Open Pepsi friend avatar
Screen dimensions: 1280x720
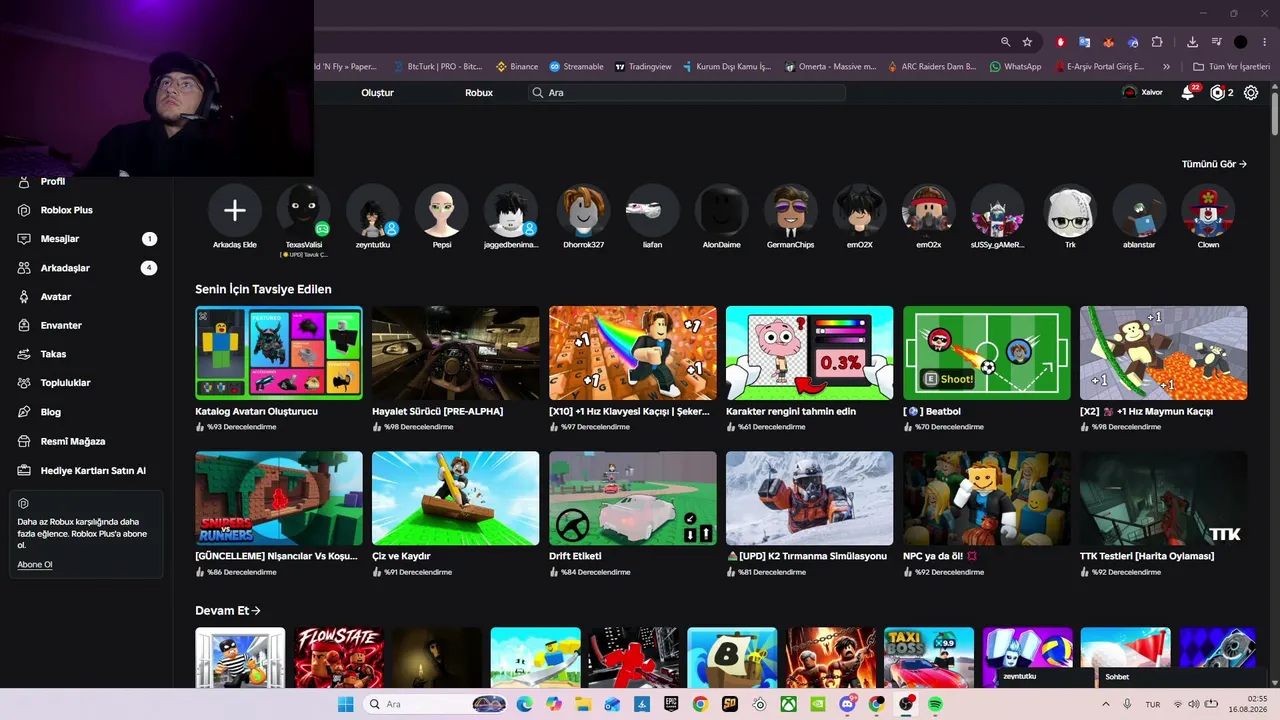coord(442,210)
